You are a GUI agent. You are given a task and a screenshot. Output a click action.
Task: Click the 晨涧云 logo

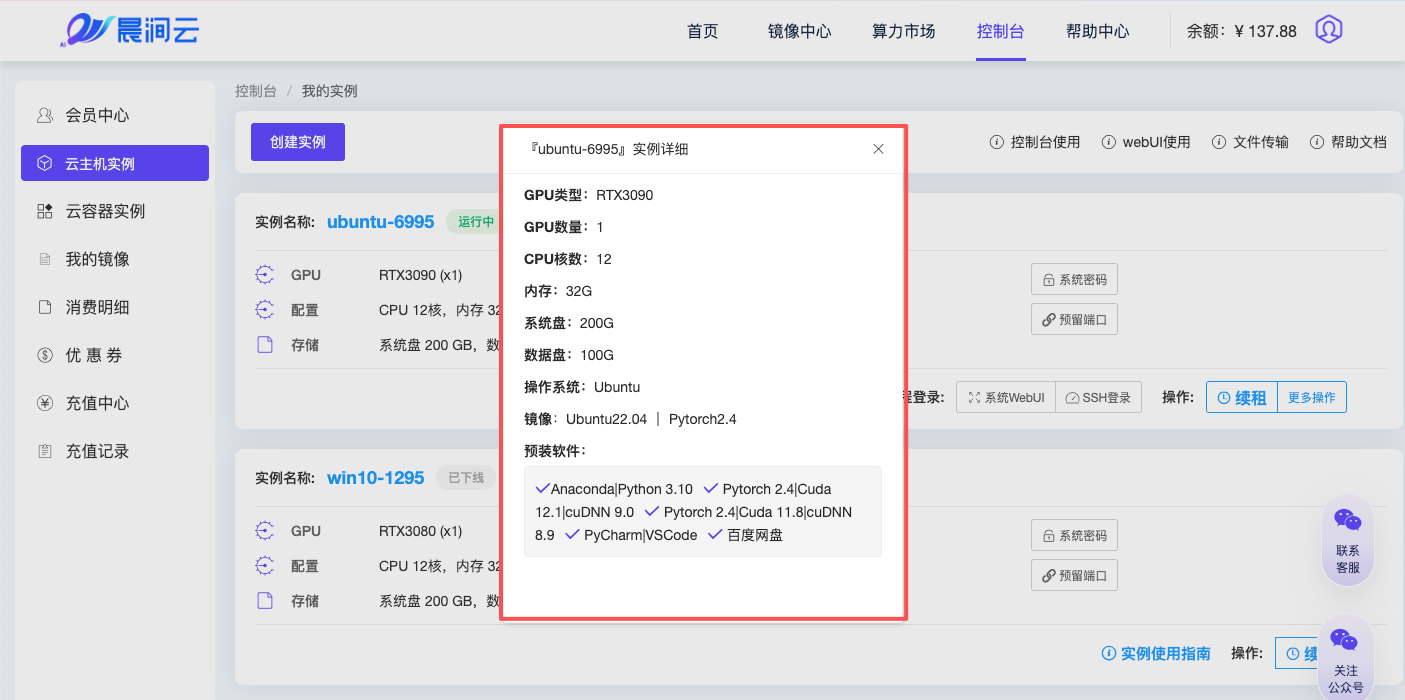coord(129,31)
